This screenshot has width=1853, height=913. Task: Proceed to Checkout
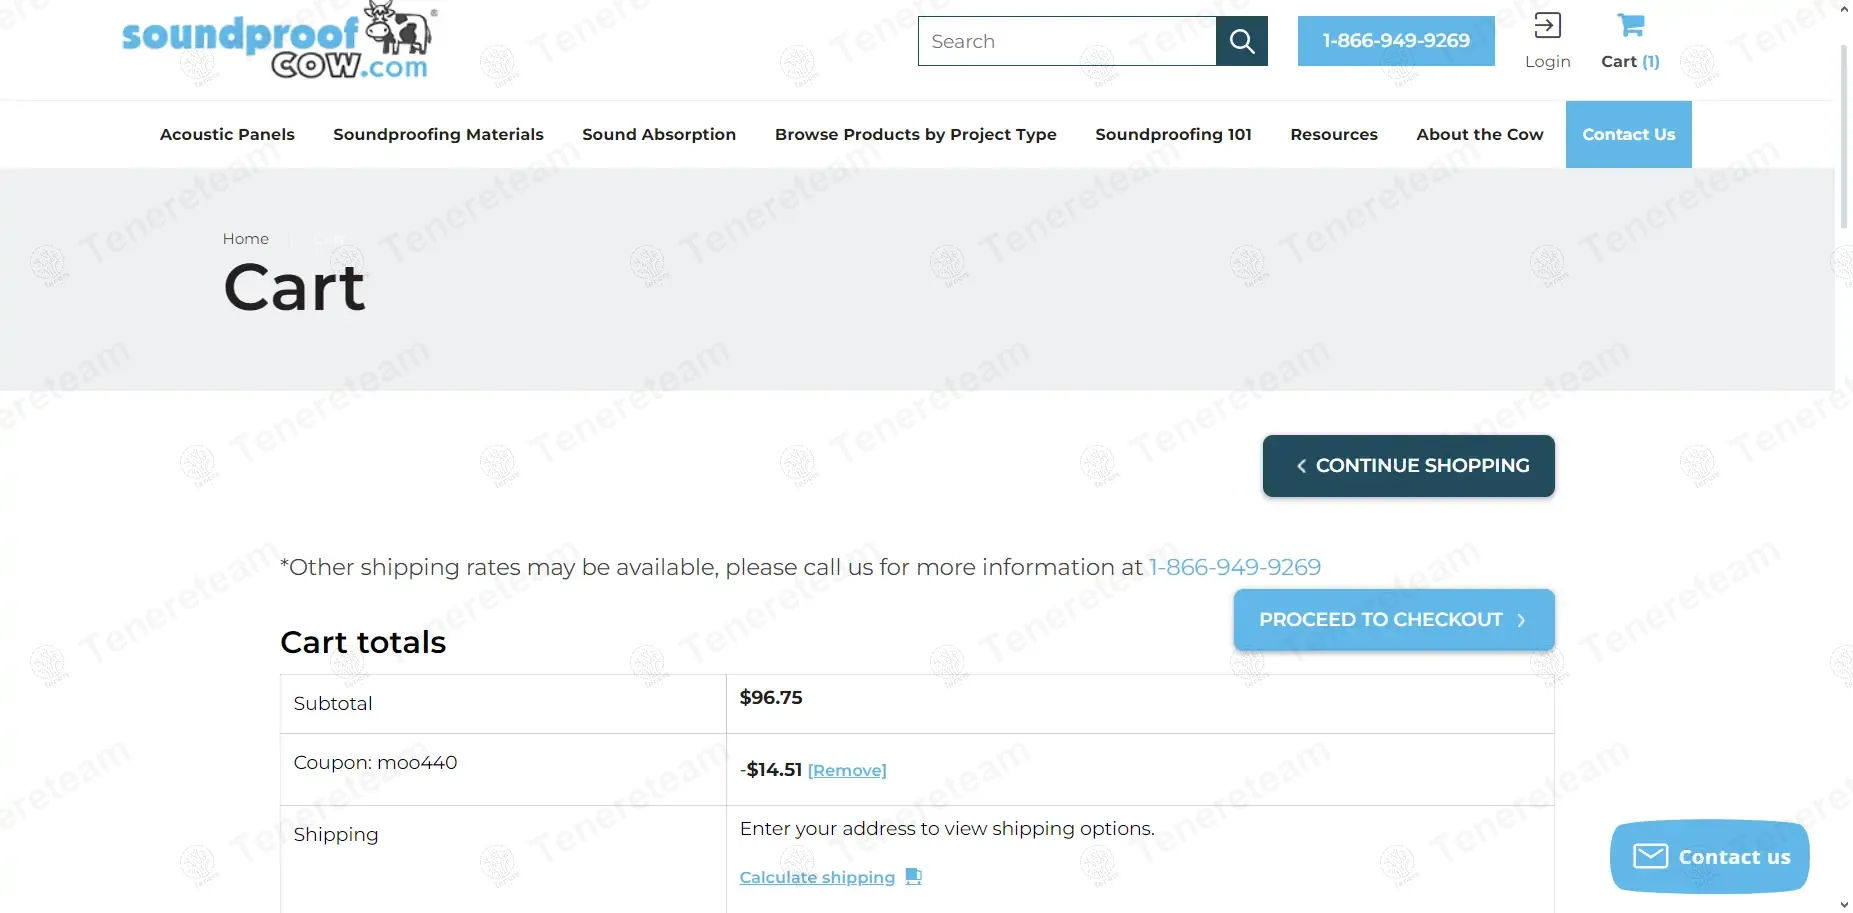click(1394, 620)
